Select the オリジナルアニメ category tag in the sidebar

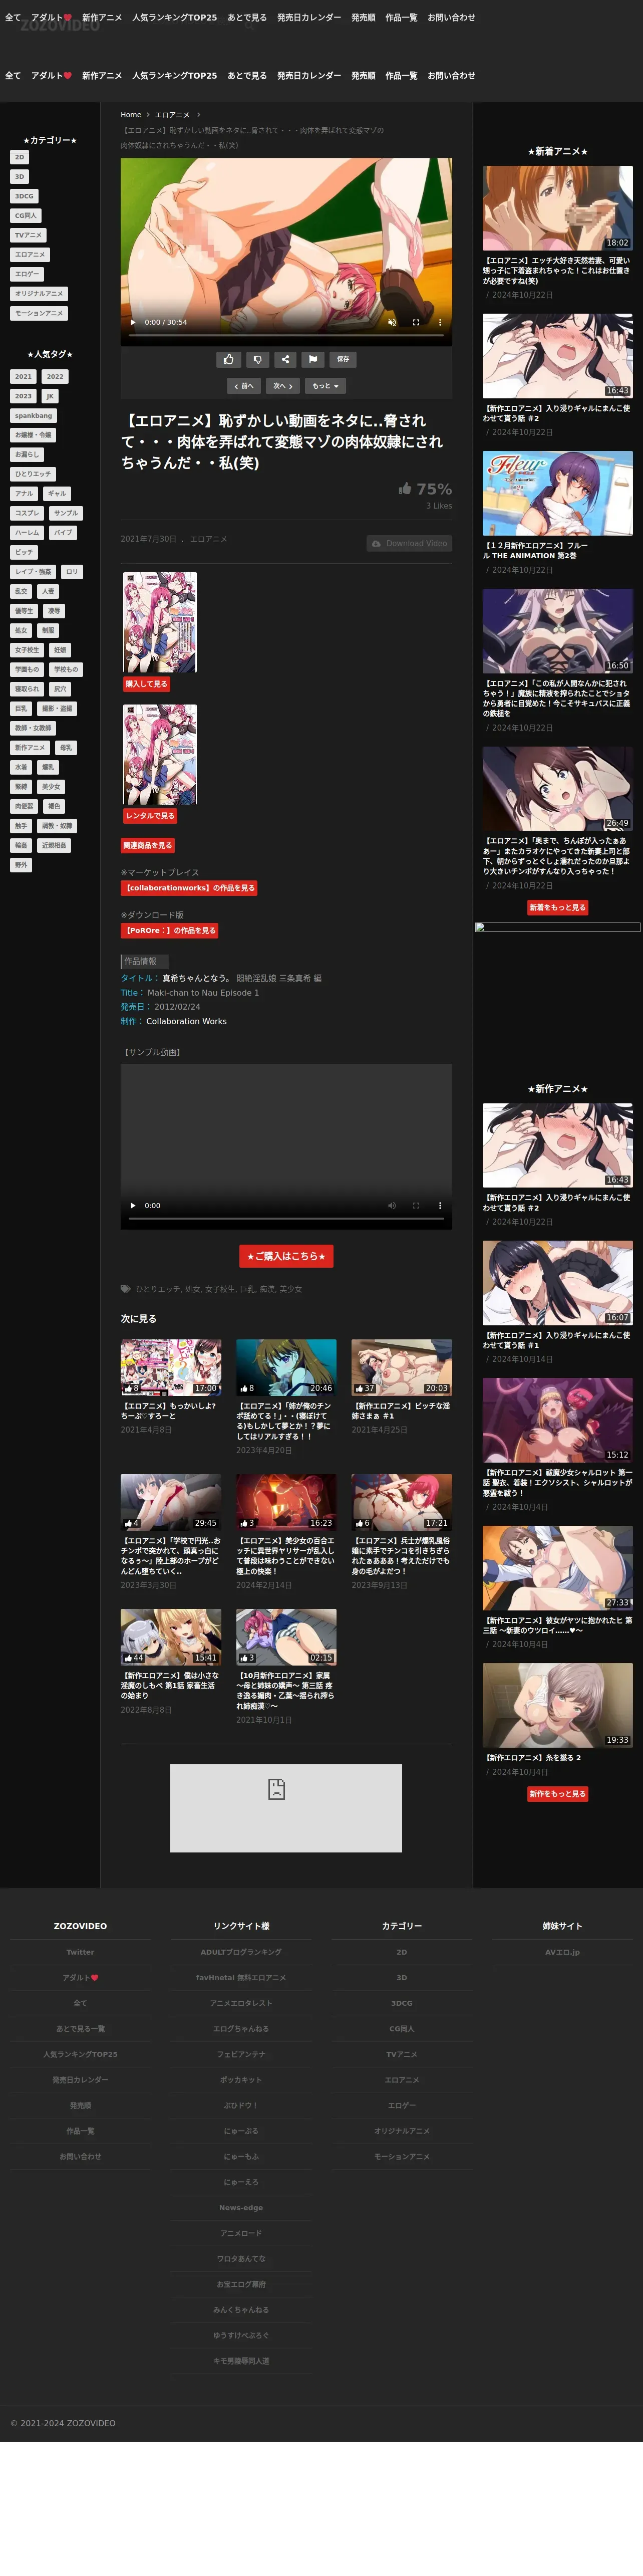[39, 293]
